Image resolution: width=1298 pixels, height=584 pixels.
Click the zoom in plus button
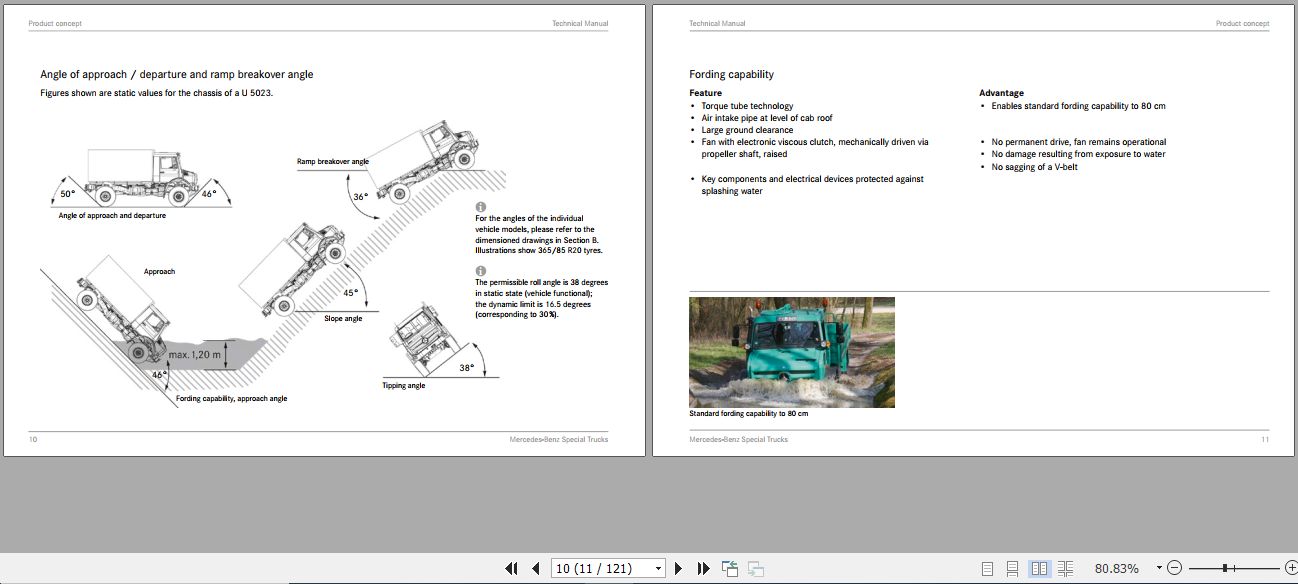pos(1290,568)
